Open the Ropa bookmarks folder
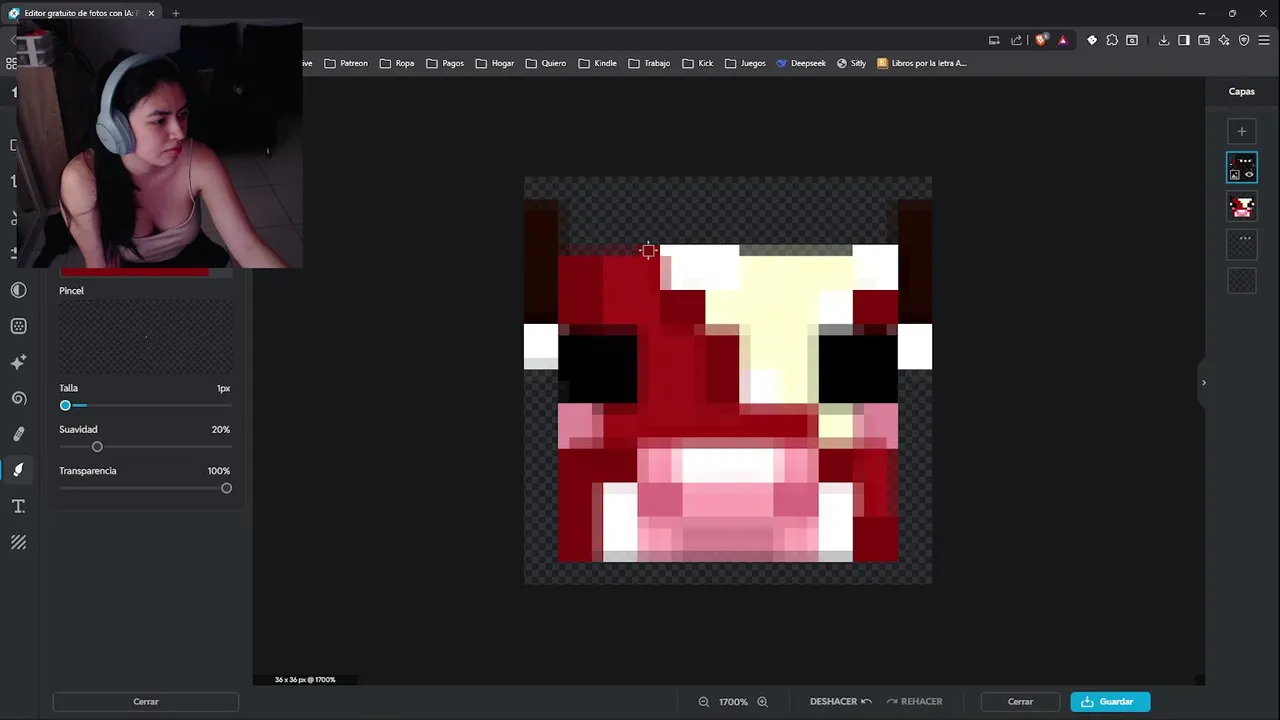1280x720 pixels. pyautogui.click(x=397, y=63)
